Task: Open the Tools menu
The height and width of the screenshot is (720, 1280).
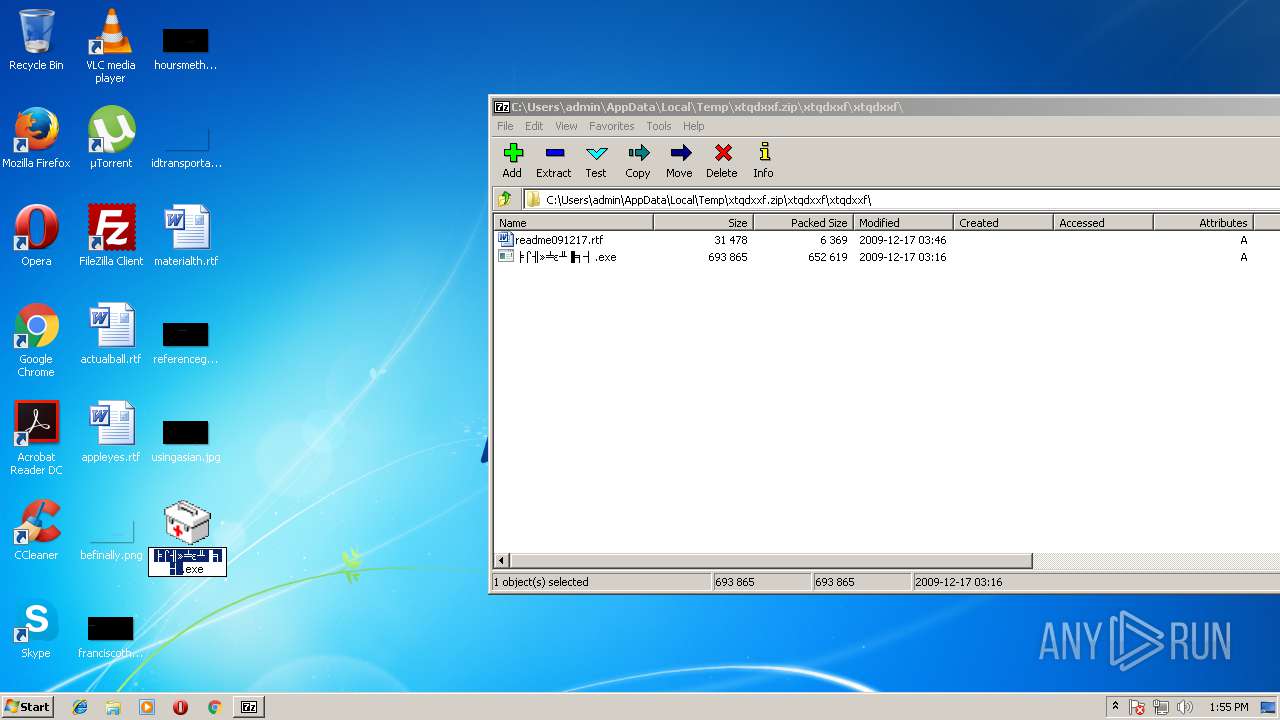Action: click(x=658, y=126)
